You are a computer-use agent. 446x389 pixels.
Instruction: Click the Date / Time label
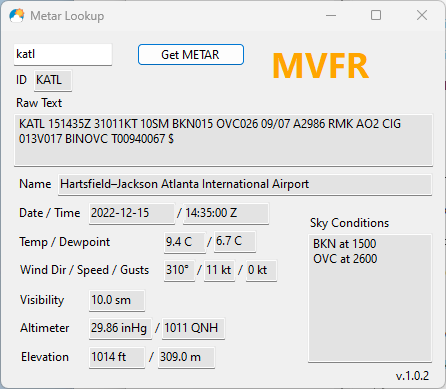click(x=50, y=213)
